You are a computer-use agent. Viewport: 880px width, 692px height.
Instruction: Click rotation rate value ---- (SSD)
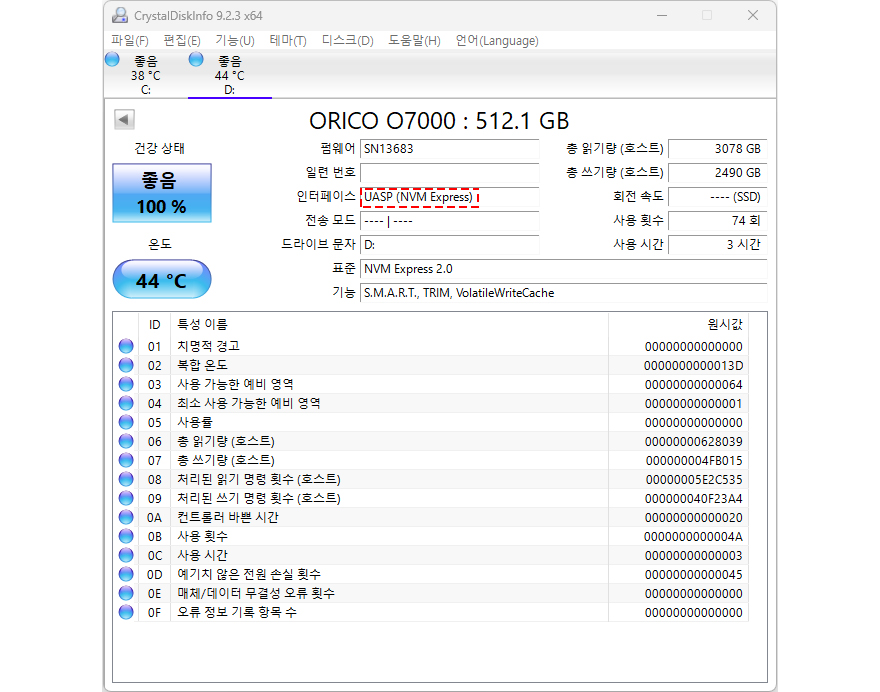coord(717,197)
